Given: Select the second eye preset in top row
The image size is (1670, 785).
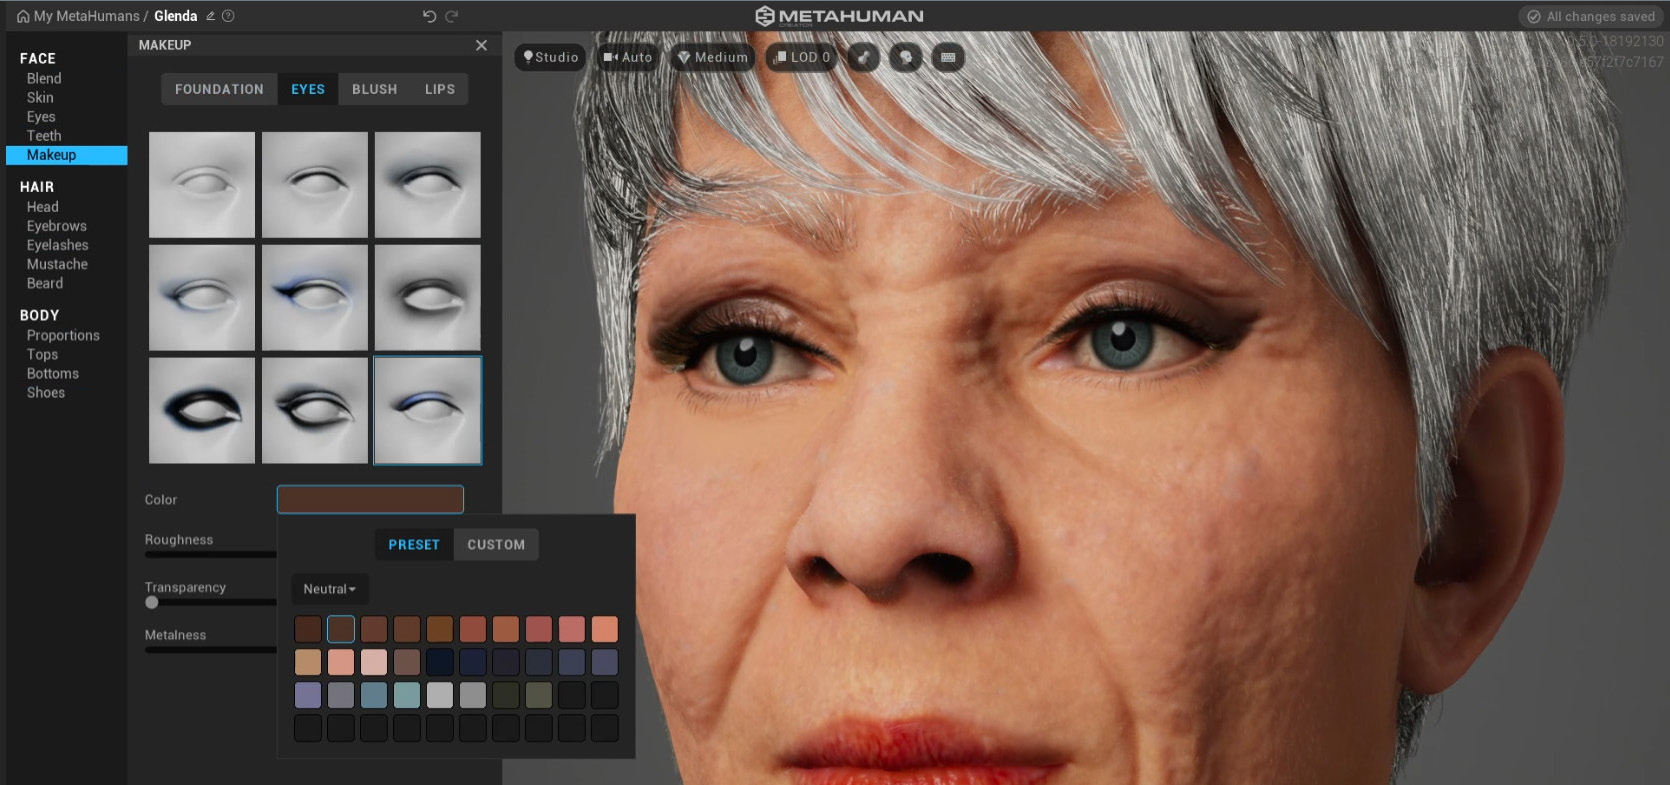Looking at the screenshot, I should 315,185.
